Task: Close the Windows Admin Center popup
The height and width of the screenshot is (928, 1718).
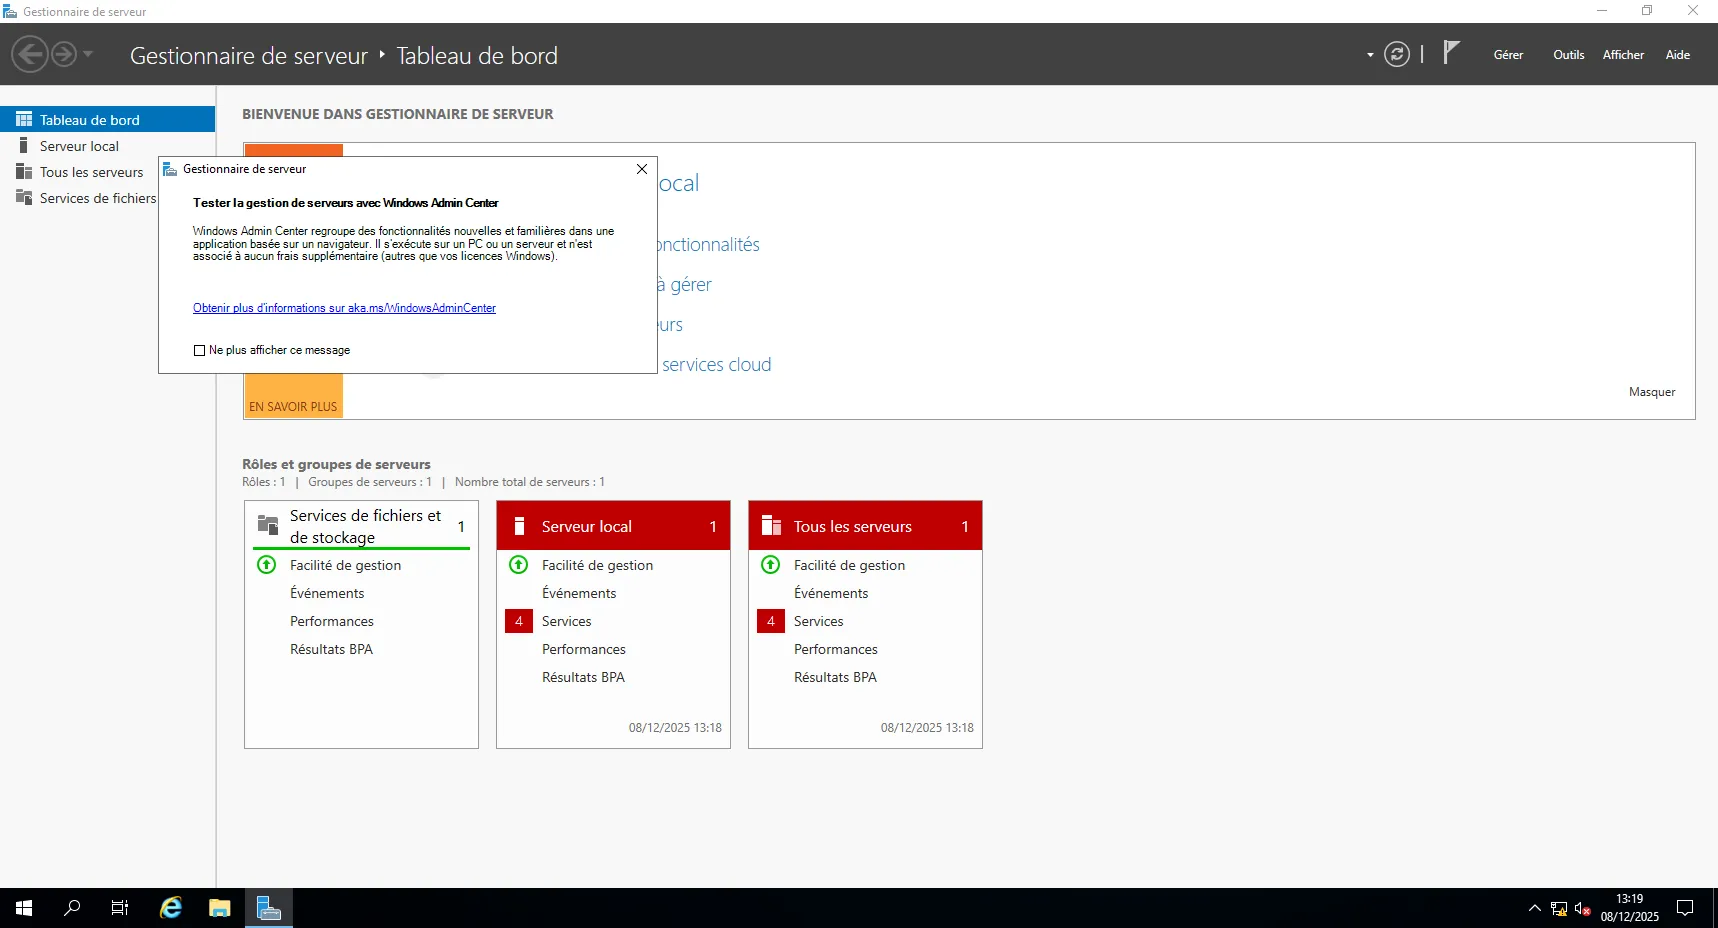Action: [642, 169]
